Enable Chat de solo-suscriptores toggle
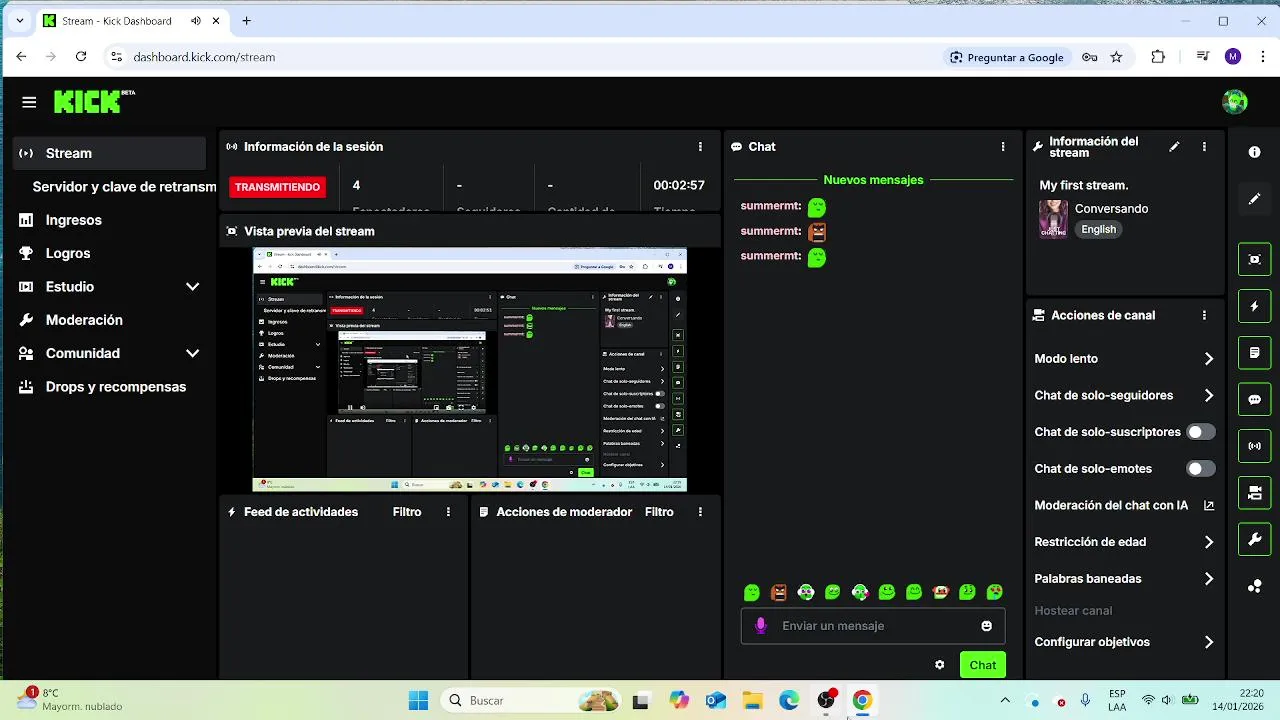This screenshot has width=1280, height=720. click(1200, 432)
